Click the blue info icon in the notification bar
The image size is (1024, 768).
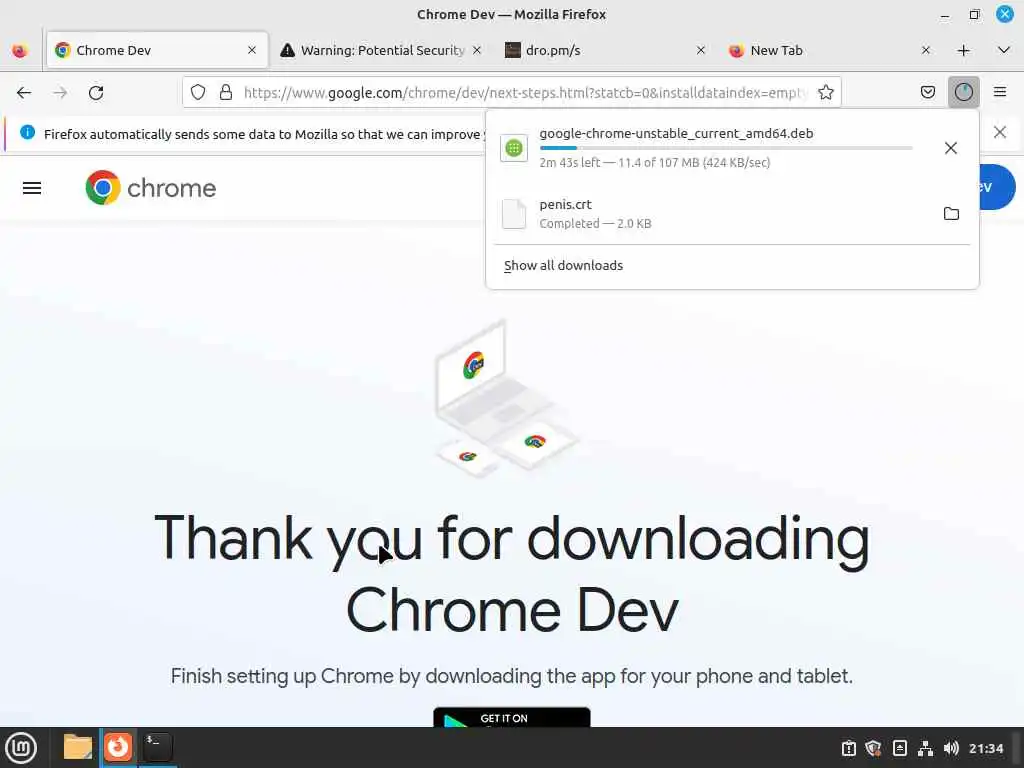[x=27, y=133]
